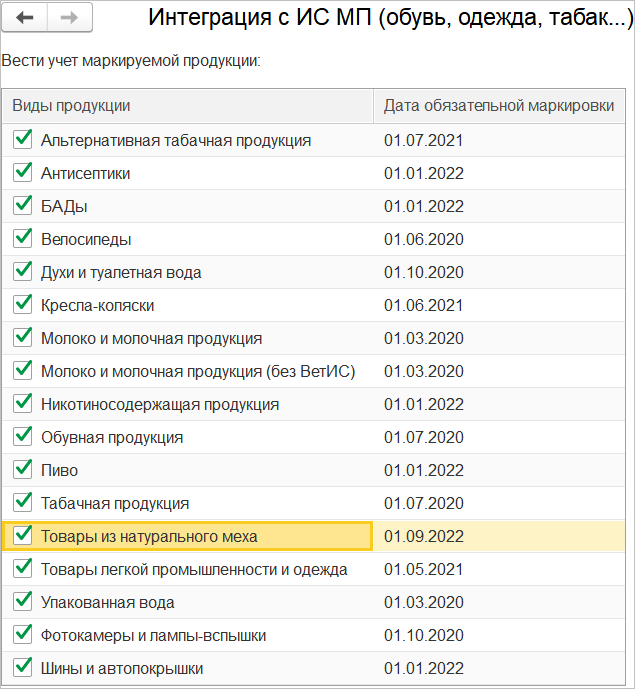This screenshot has height=689, width=635.
Task: Select Молоко и молочная продукция (без ВетИС) row
Action: click(x=198, y=372)
